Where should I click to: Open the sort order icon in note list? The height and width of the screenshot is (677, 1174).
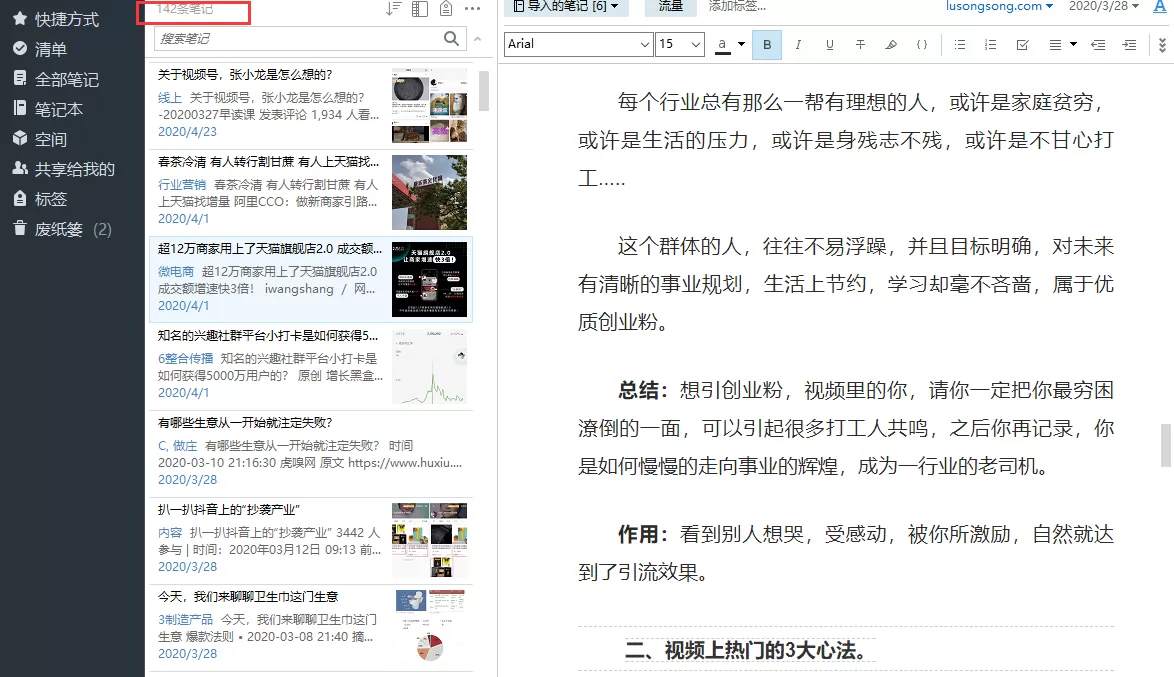(394, 9)
